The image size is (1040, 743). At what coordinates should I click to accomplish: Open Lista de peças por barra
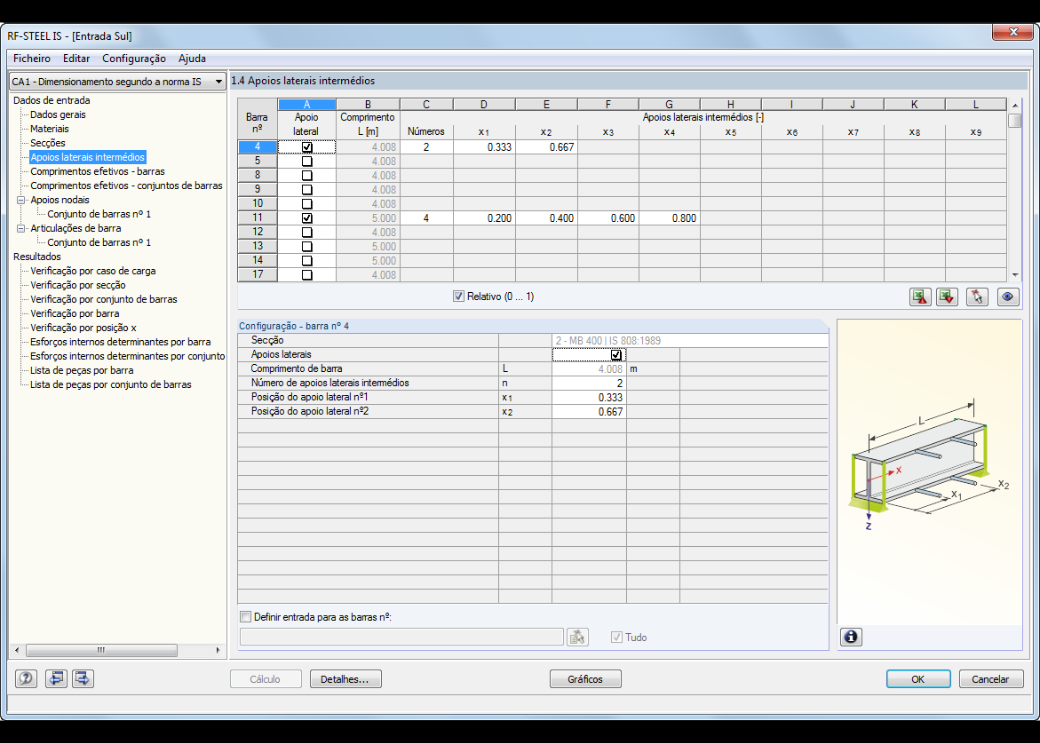(x=82, y=370)
